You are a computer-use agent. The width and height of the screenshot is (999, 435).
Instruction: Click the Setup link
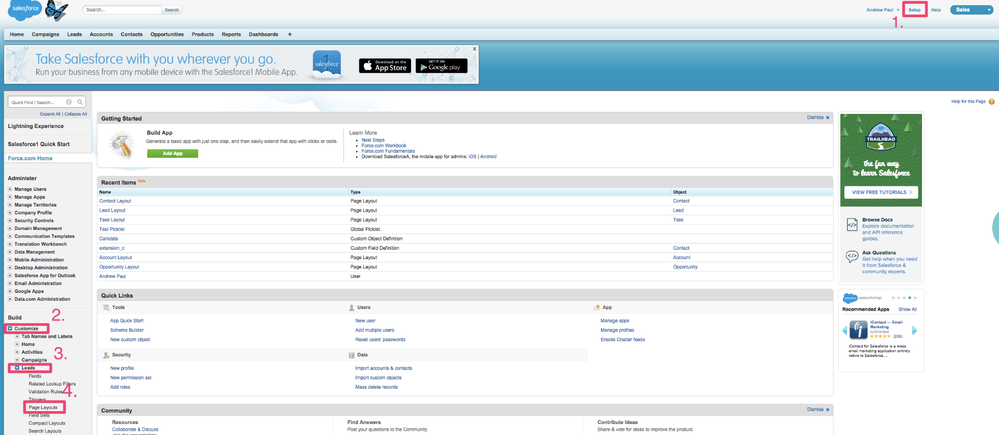(x=914, y=10)
